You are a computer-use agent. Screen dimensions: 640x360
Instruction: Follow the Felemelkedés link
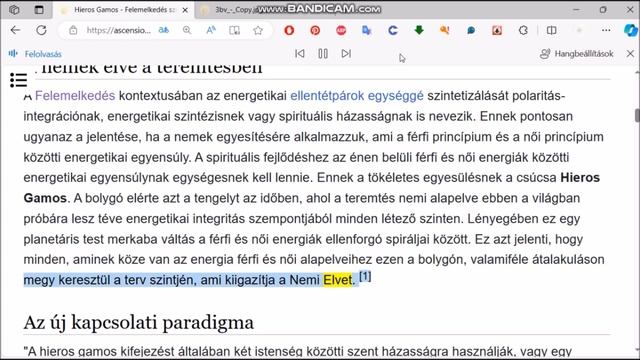tap(75, 96)
